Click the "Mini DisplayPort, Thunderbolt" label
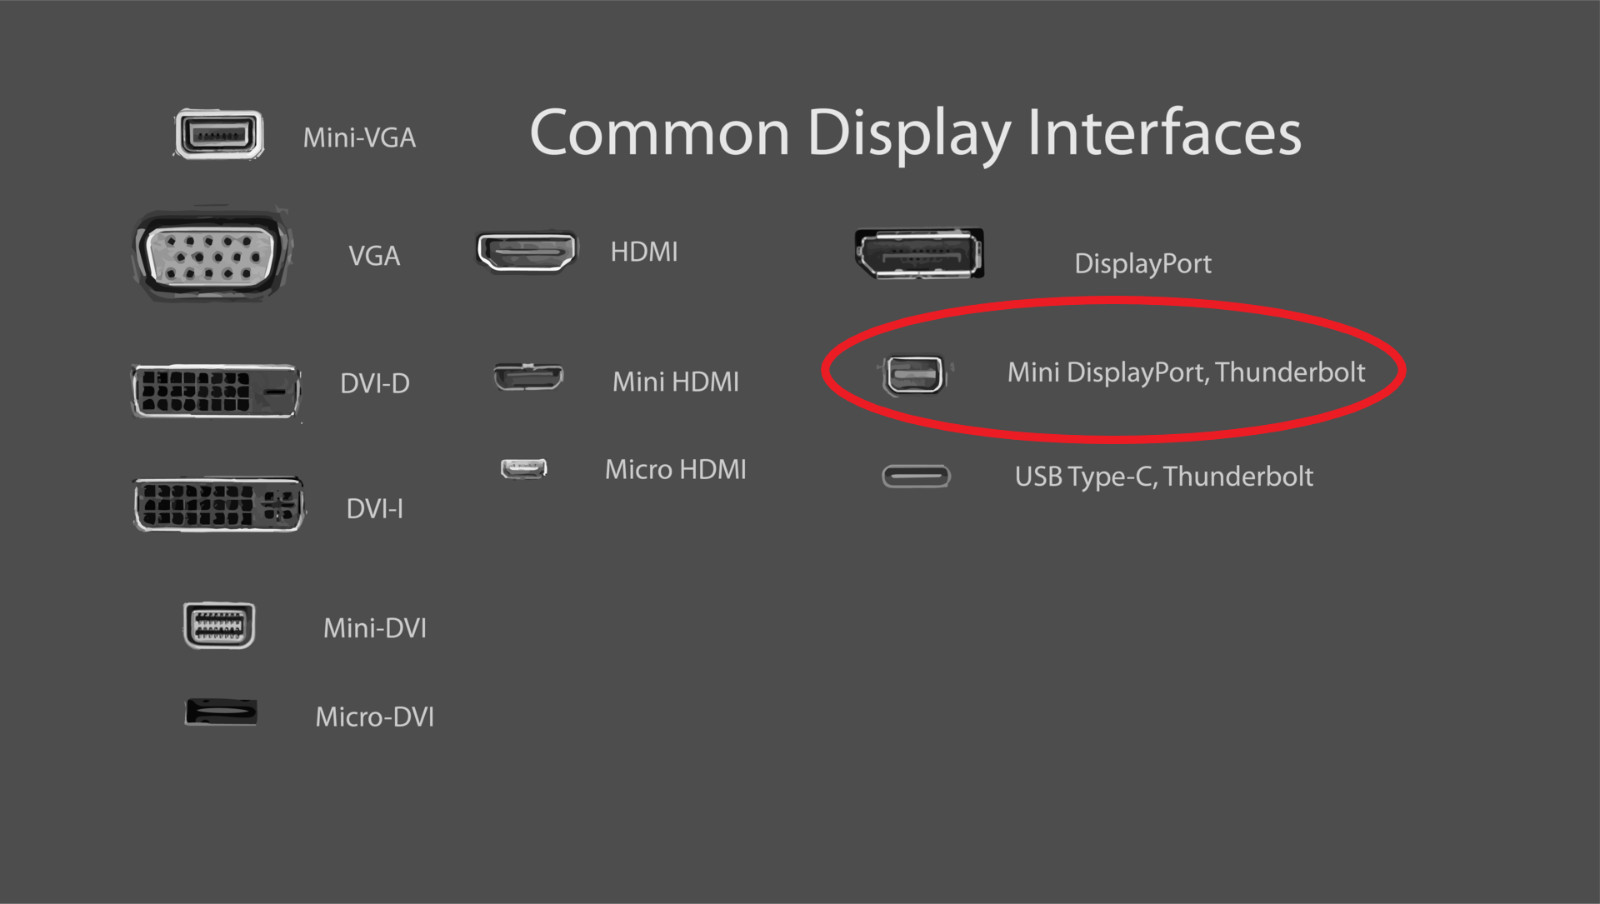 click(1186, 373)
